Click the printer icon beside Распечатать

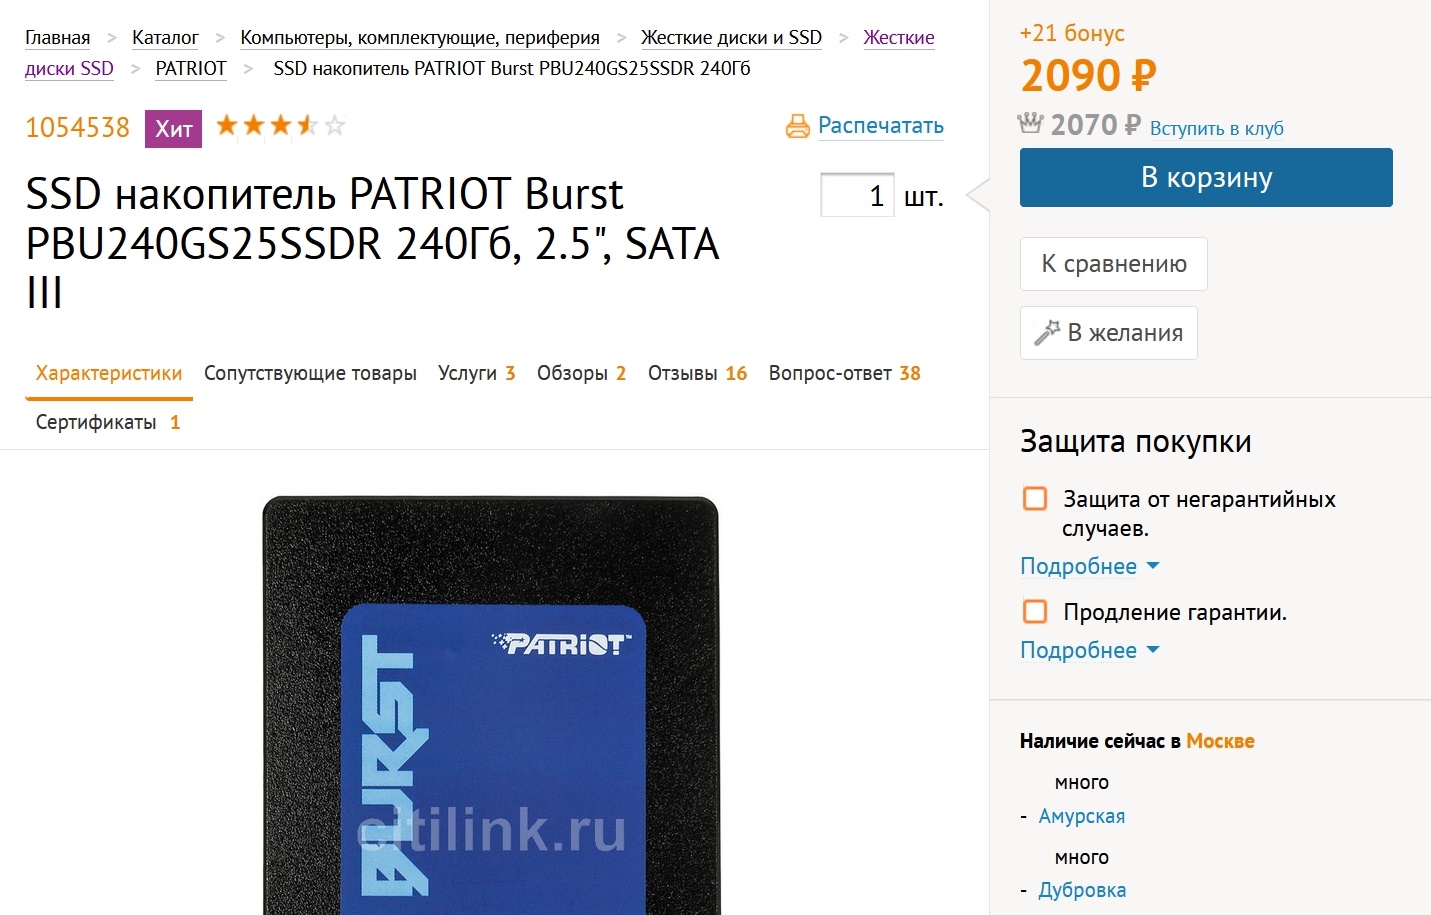click(797, 126)
